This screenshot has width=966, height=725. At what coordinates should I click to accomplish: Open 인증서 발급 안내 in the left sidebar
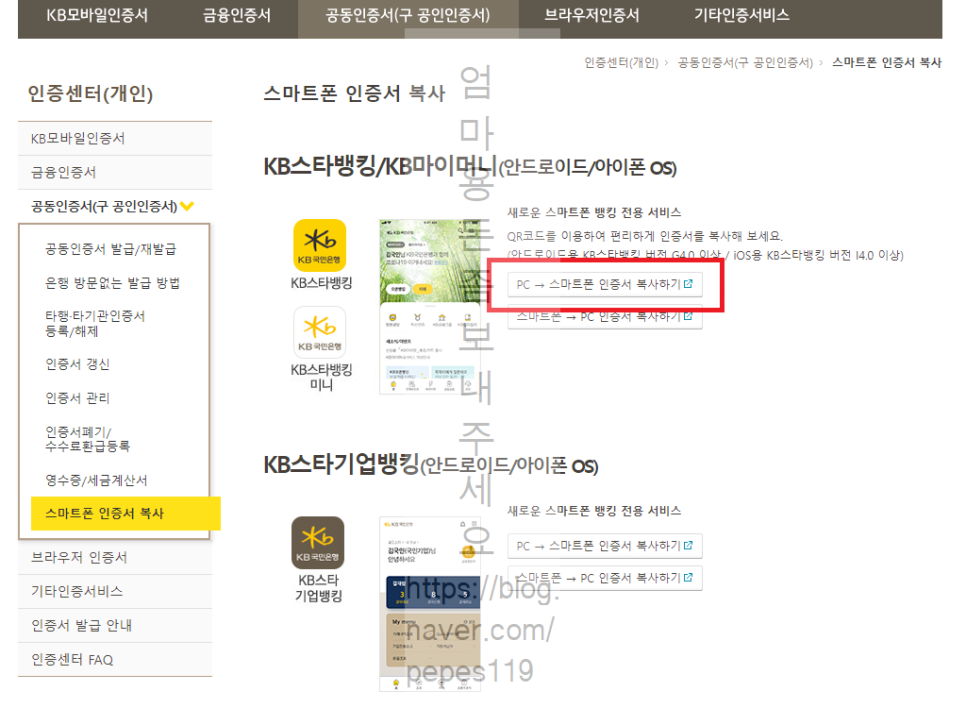[x=115, y=625]
